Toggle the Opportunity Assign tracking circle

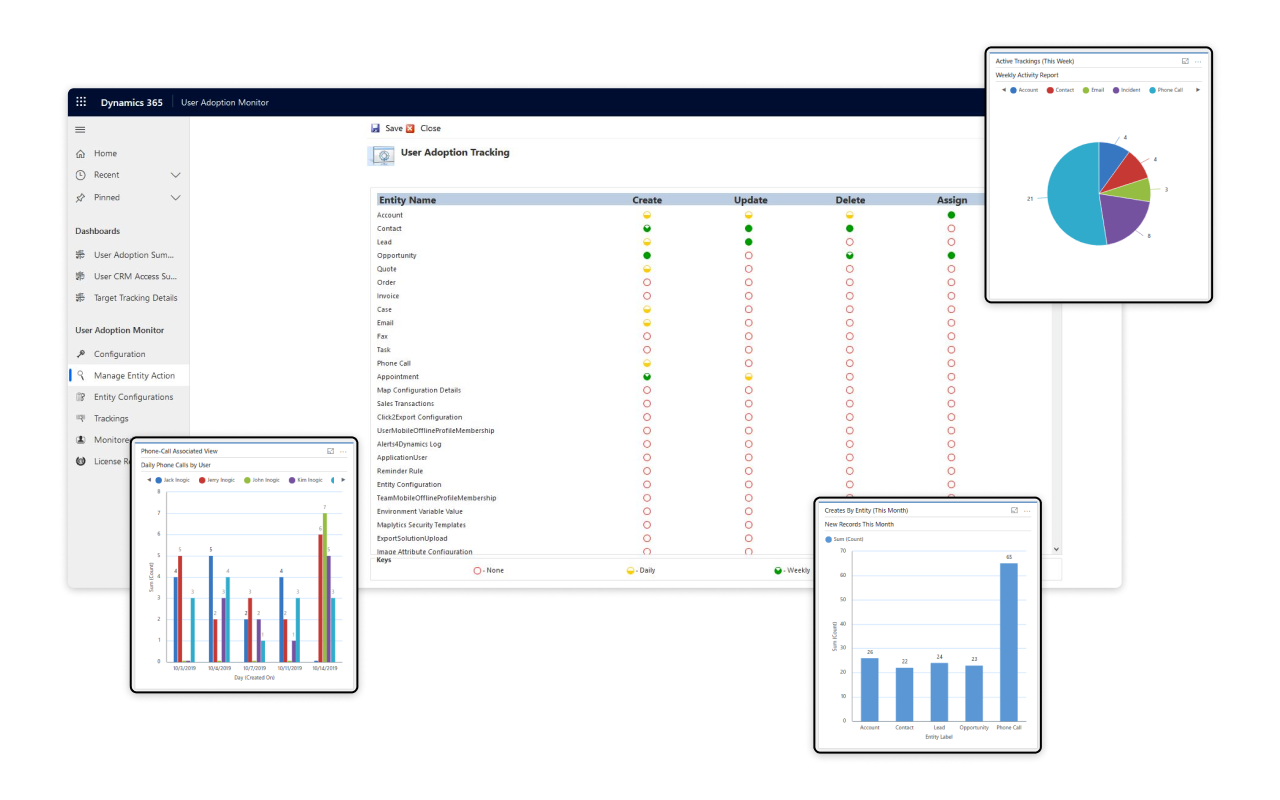951,256
